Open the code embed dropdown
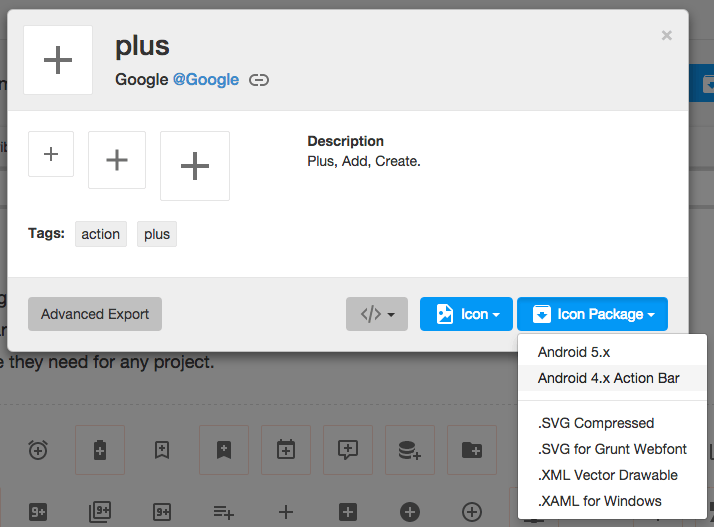Image resolution: width=714 pixels, height=527 pixels. [377, 314]
